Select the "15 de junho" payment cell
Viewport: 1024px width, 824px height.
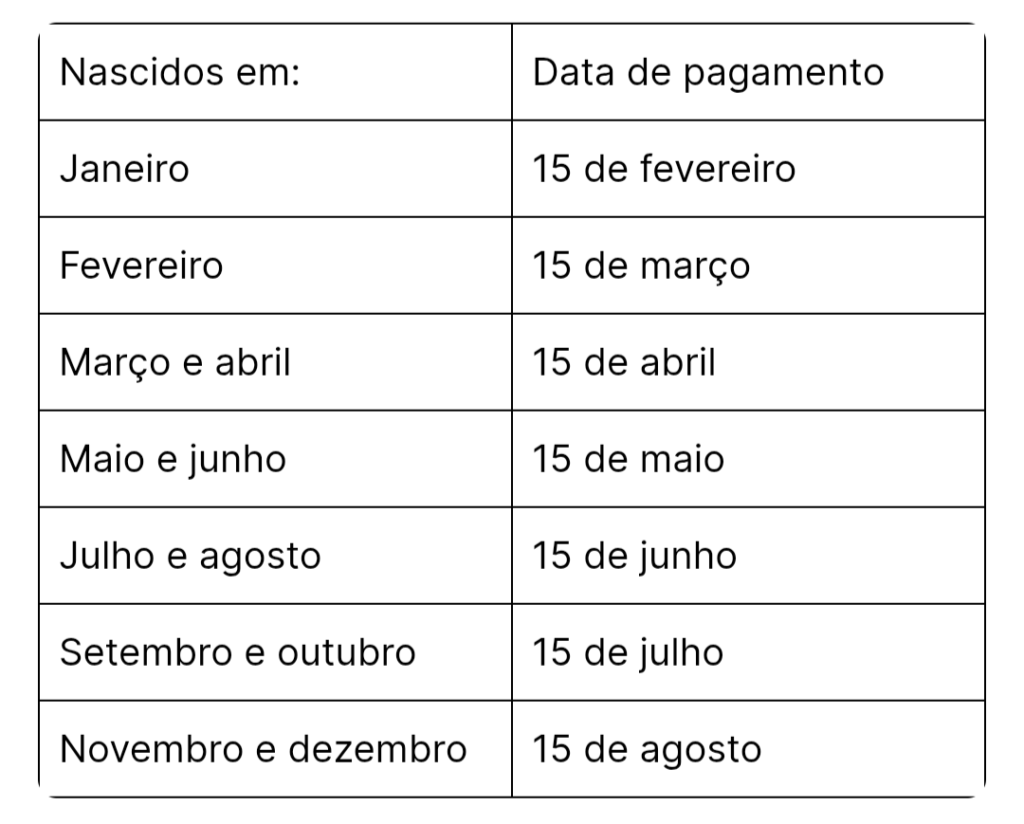[x=634, y=555]
